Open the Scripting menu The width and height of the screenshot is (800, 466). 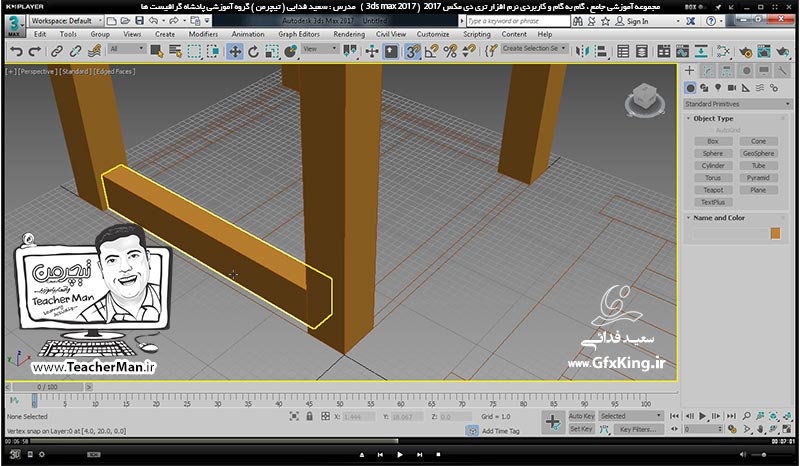[477, 34]
